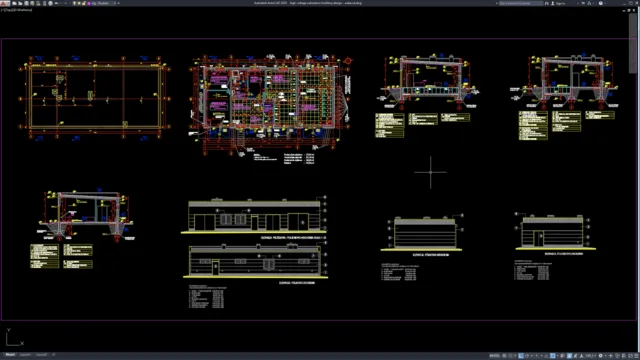Select the foundation plan drawing

coord(95,99)
